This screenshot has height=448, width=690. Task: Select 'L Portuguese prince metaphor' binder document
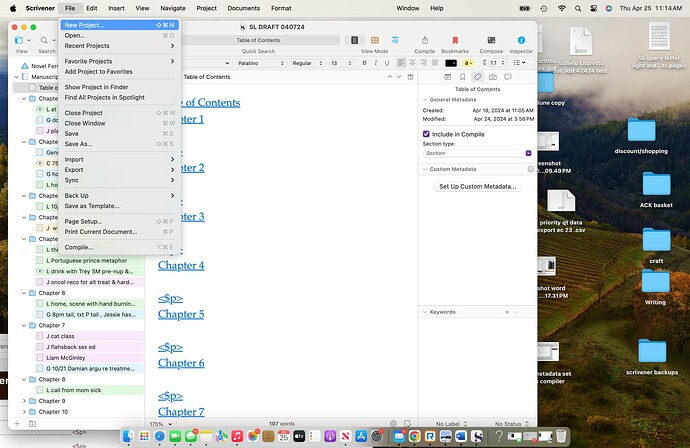pos(89,261)
